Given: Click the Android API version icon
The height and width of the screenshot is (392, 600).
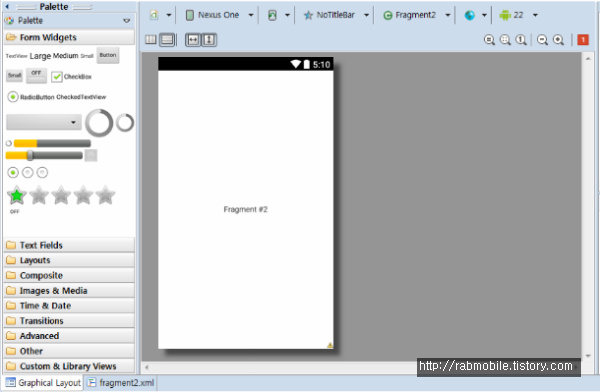Looking at the screenshot, I should pos(505,15).
